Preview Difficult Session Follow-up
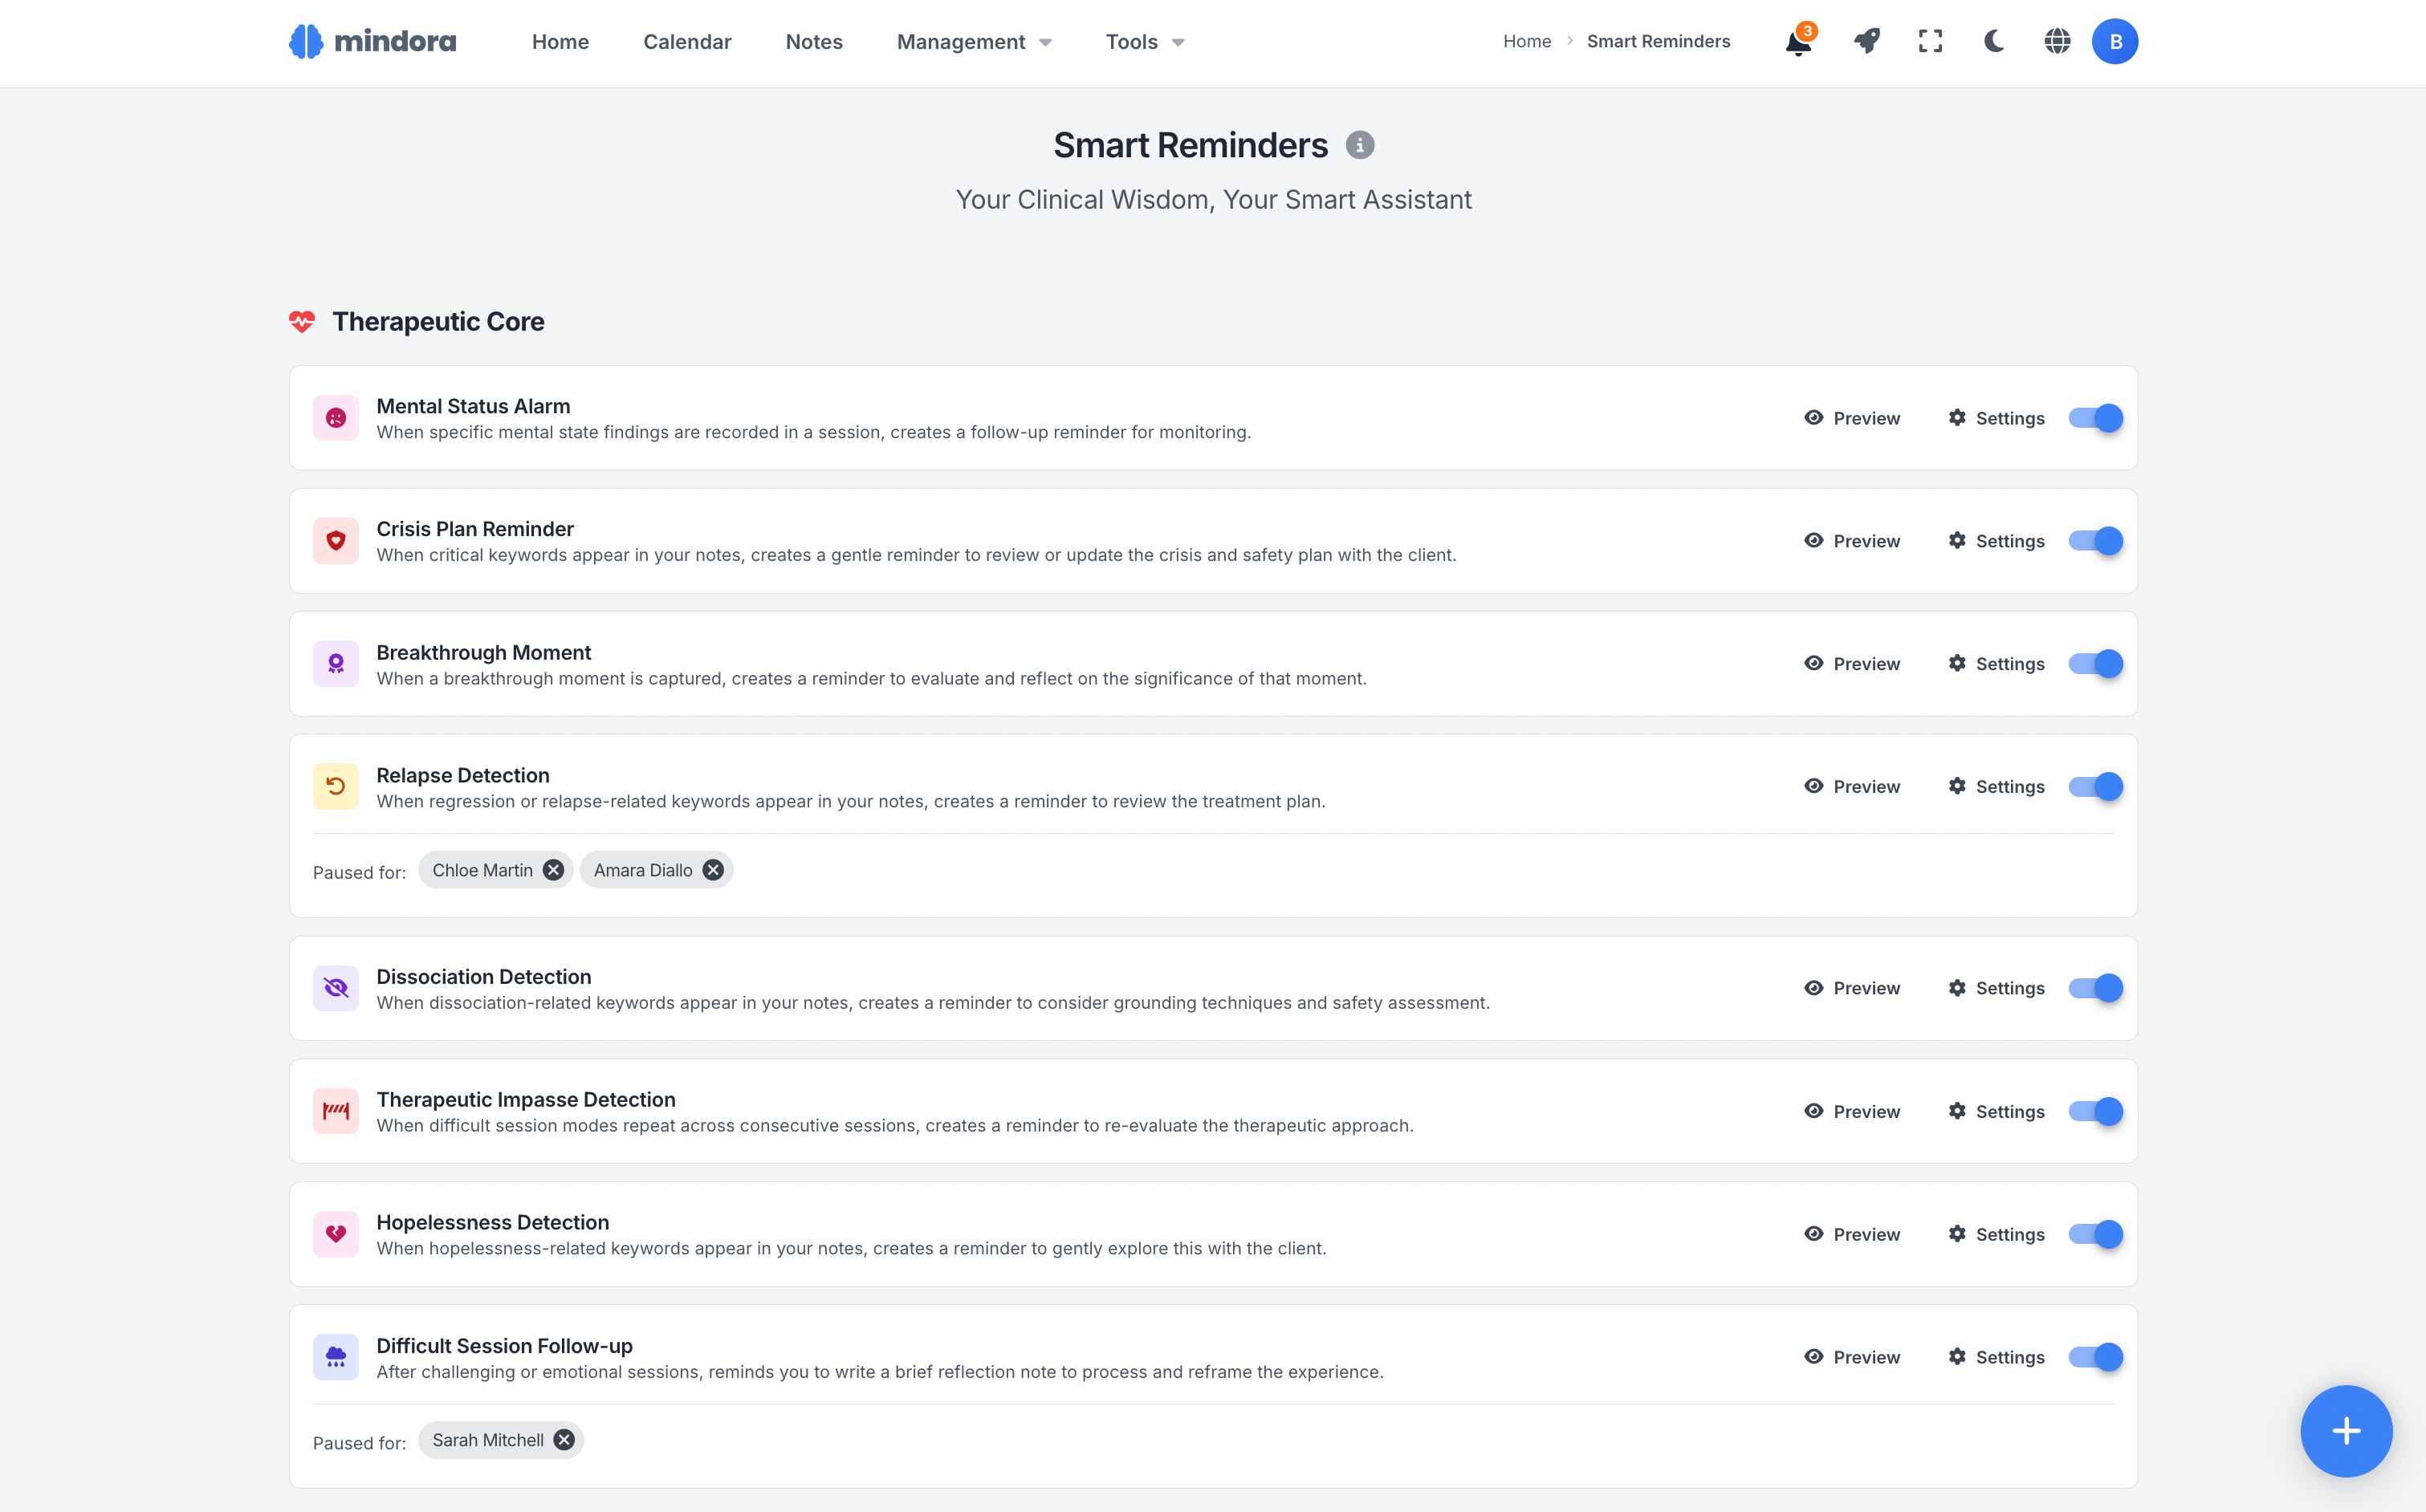Screen dimensions: 2426x1512 1852,1357
